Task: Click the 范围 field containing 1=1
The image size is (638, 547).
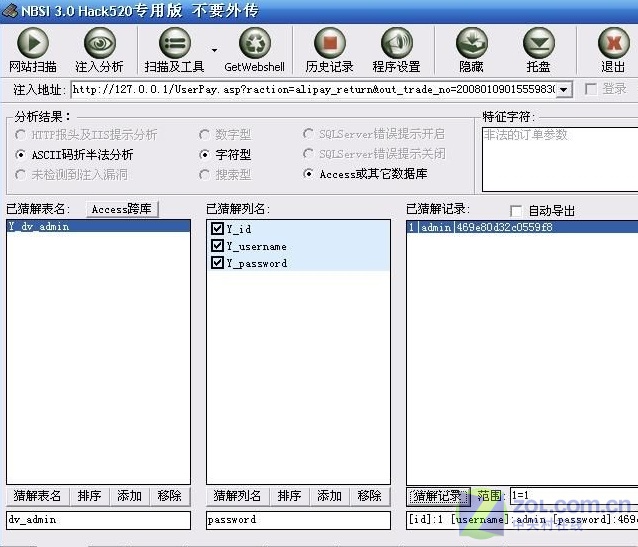Action: tap(574, 496)
